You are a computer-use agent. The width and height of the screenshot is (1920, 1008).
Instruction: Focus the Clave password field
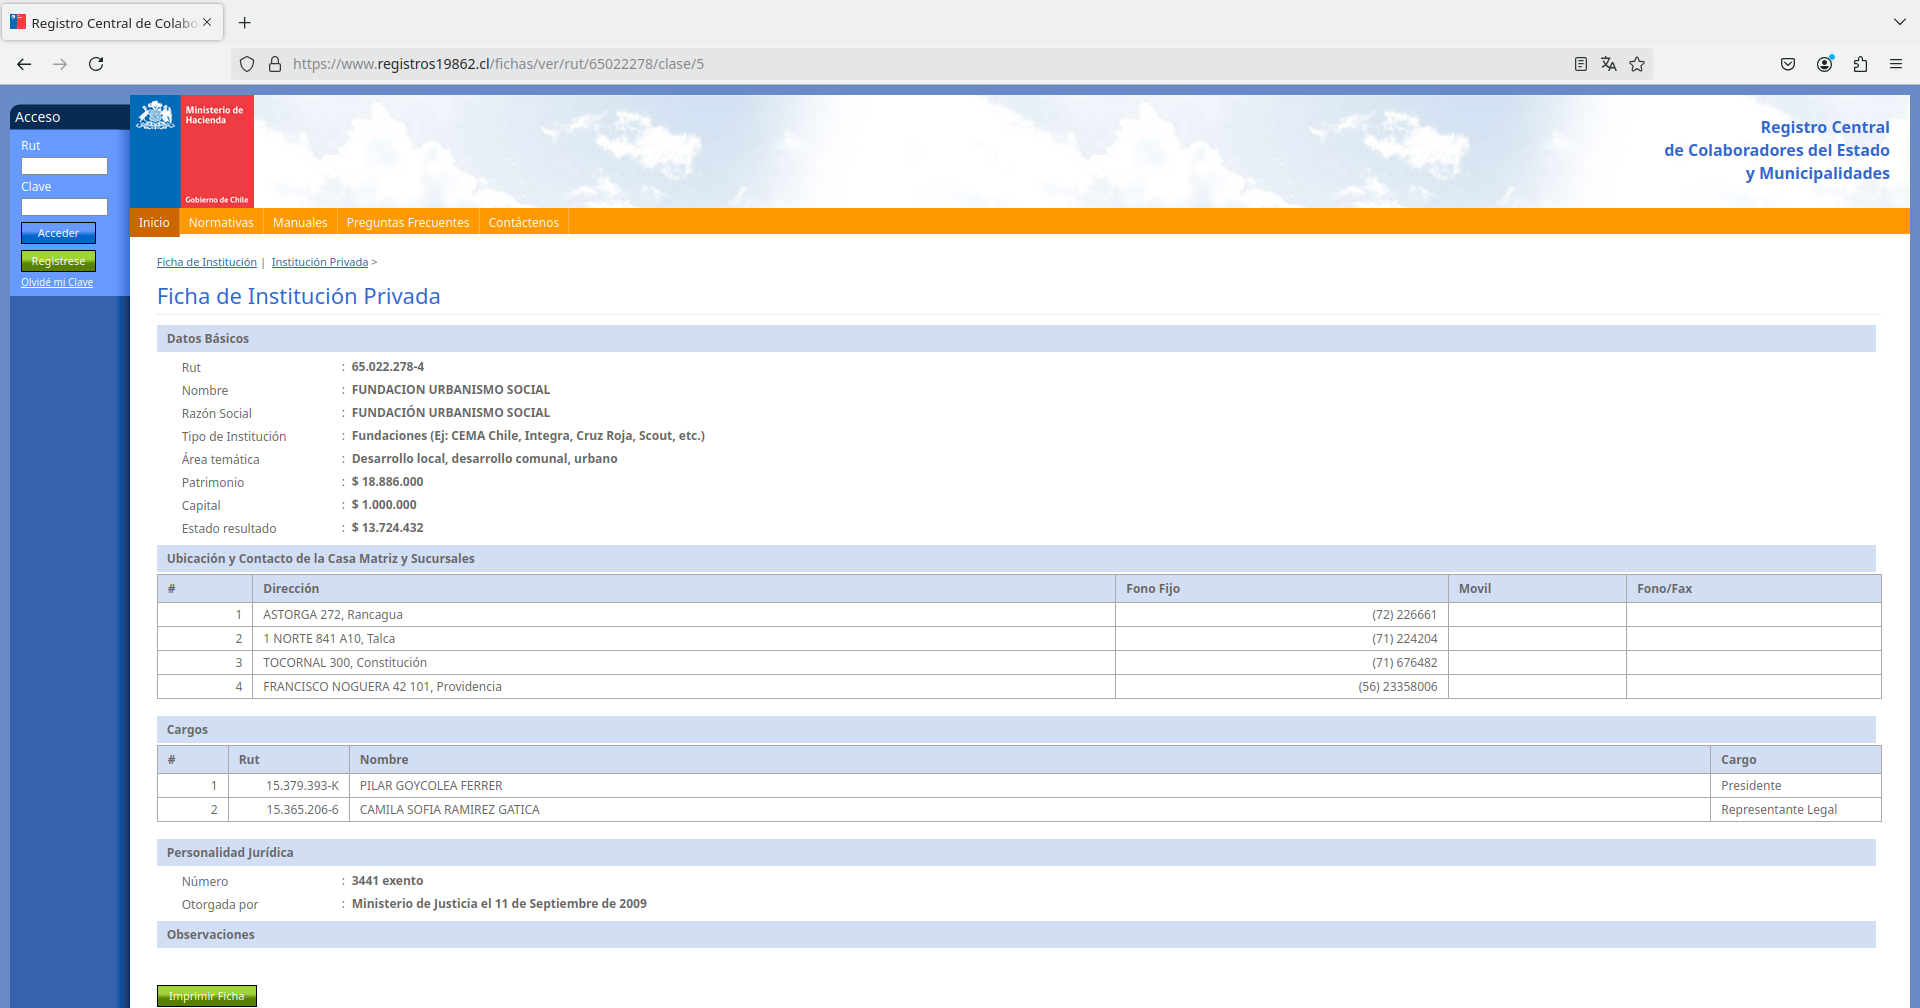pos(64,207)
